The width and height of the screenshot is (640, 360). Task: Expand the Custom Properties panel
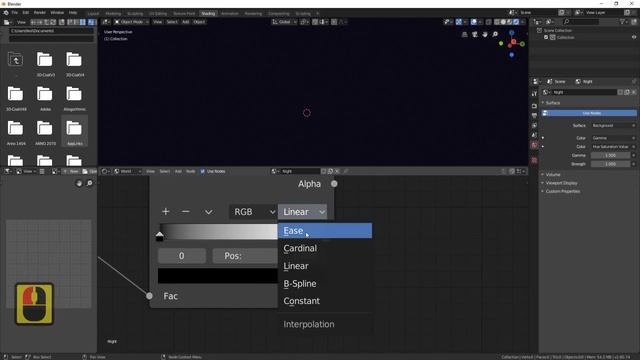pos(562,191)
